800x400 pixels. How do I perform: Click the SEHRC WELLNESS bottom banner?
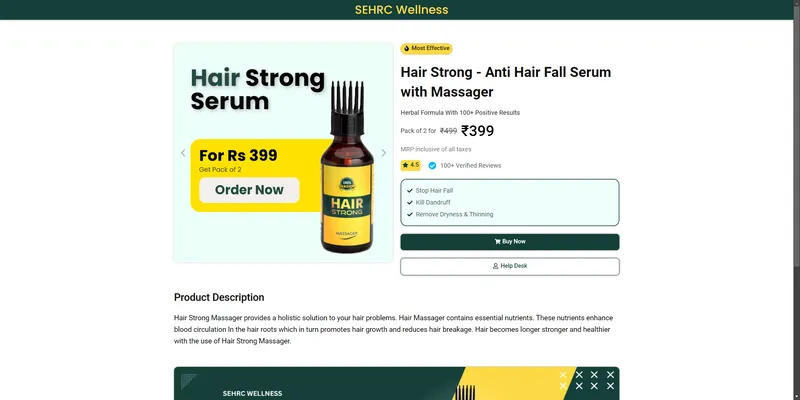pyautogui.click(x=396, y=383)
